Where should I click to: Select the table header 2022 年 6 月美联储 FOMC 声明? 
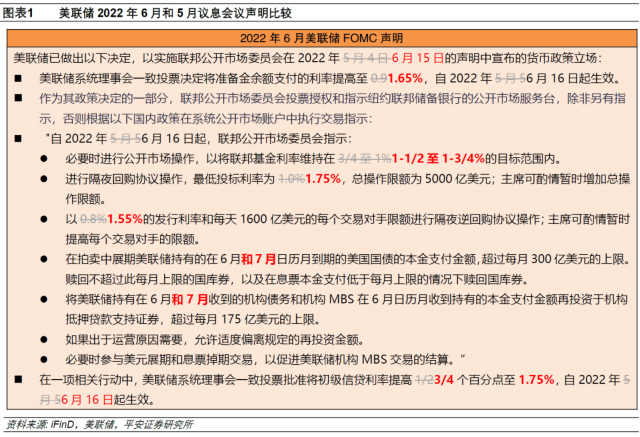click(x=319, y=37)
